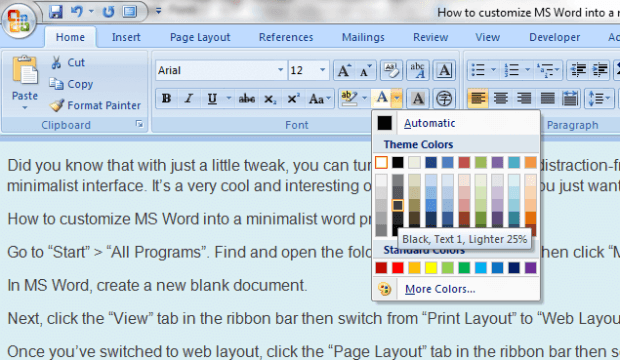The image size is (620, 360).
Task: Cut the selected text
Action: pyautogui.click(x=68, y=63)
